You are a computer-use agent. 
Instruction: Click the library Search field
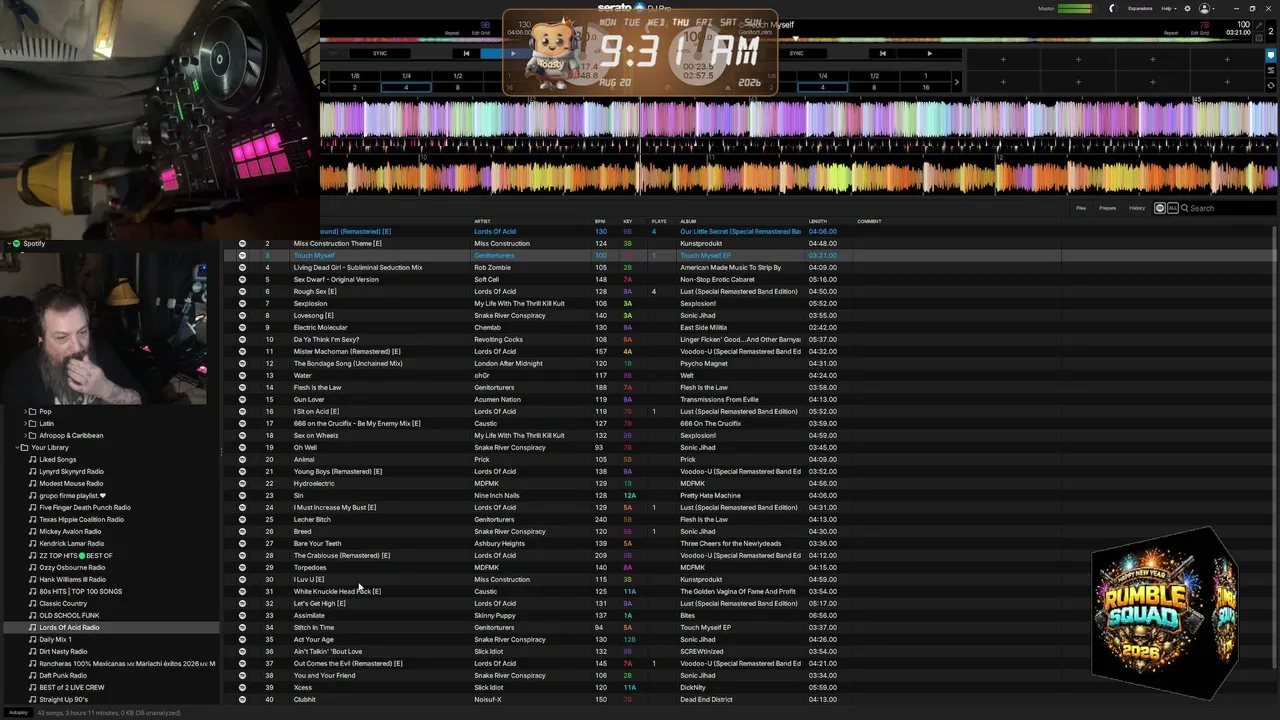coord(1228,208)
